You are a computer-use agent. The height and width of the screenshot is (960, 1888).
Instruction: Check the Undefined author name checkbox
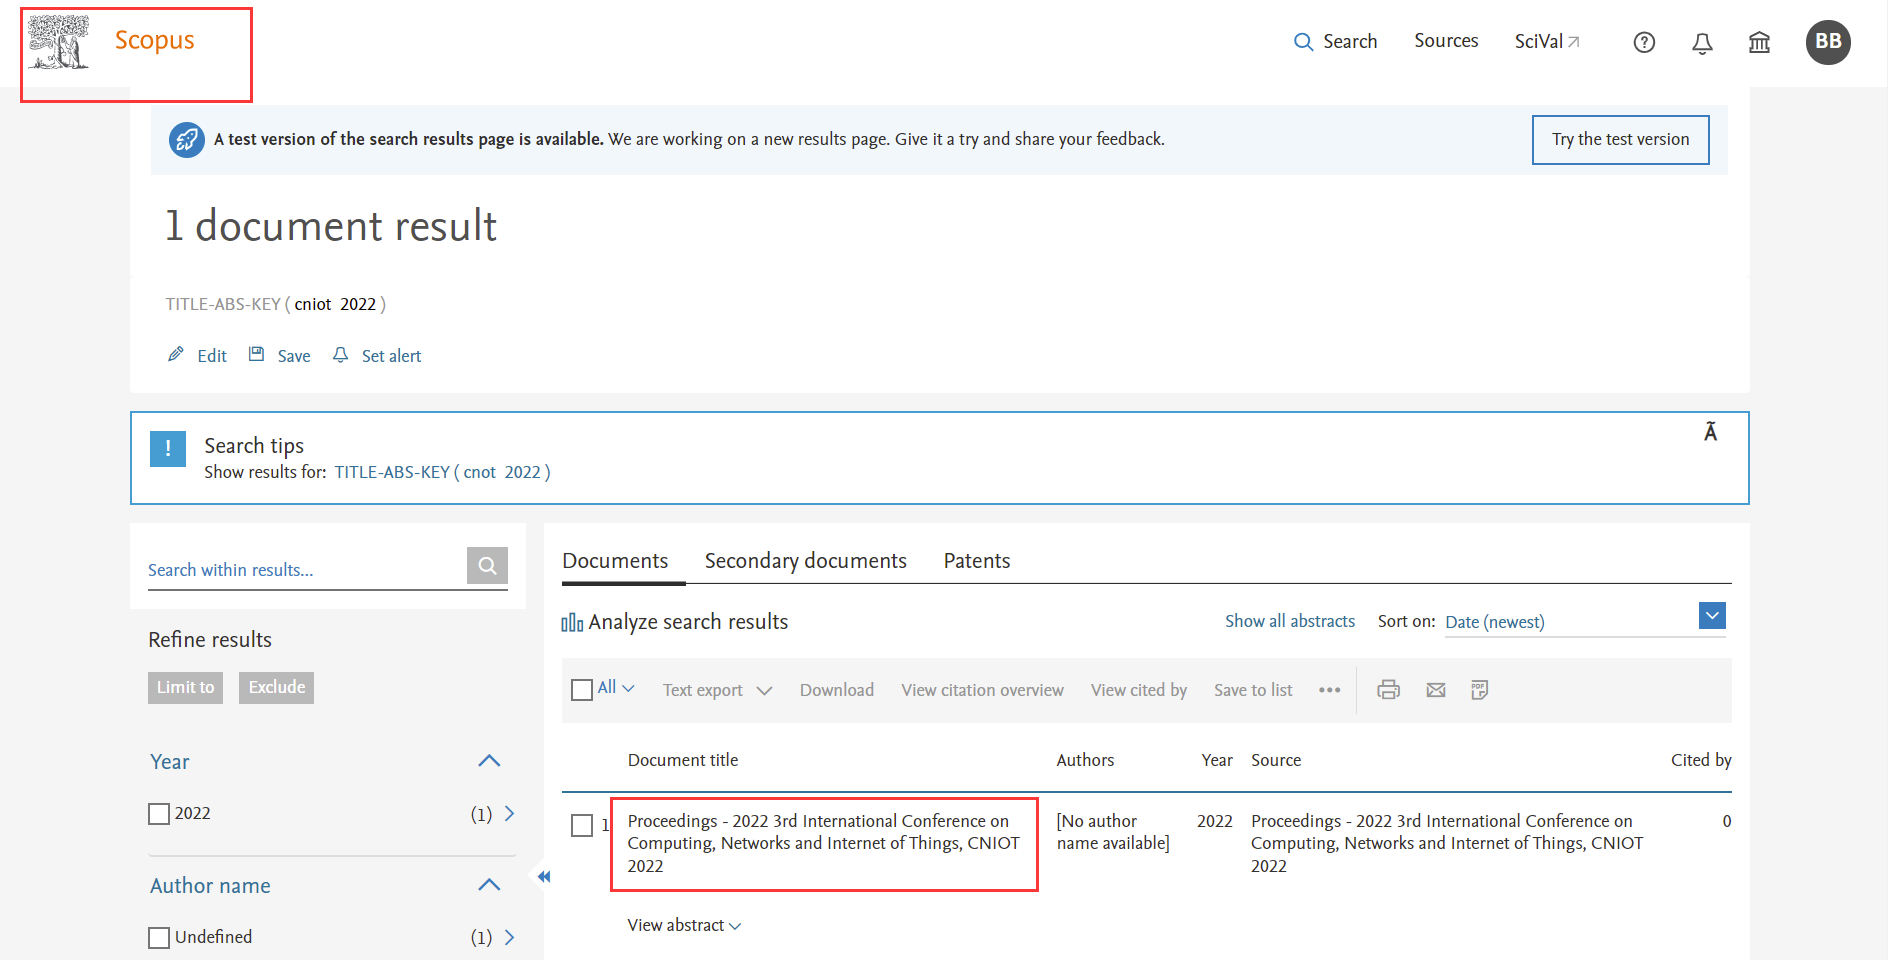point(159,938)
